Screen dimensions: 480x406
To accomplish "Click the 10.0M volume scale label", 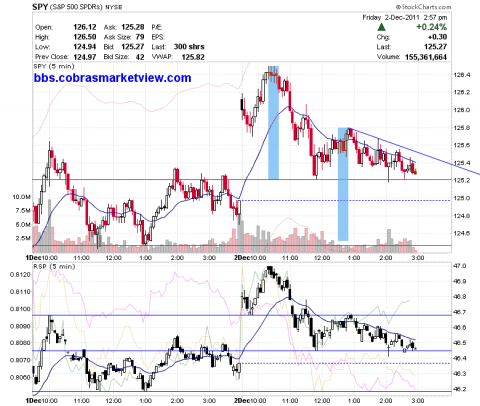I will [x=22, y=197].
